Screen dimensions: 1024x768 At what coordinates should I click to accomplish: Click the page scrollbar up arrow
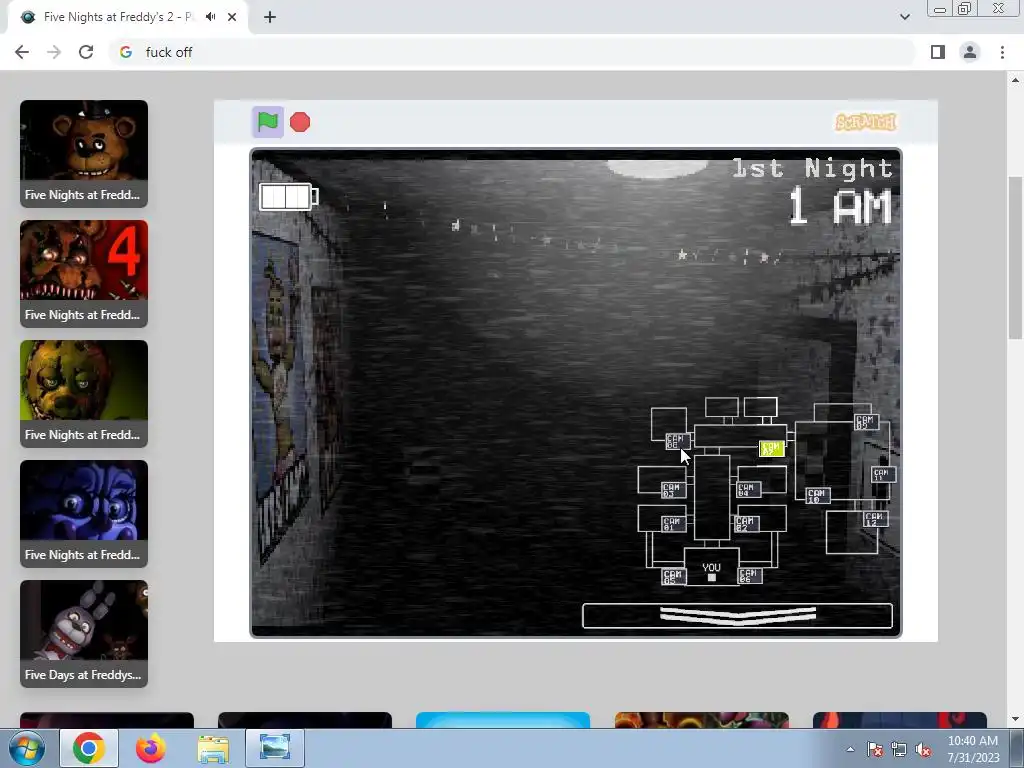pyautogui.click(x=1016, y=80)
